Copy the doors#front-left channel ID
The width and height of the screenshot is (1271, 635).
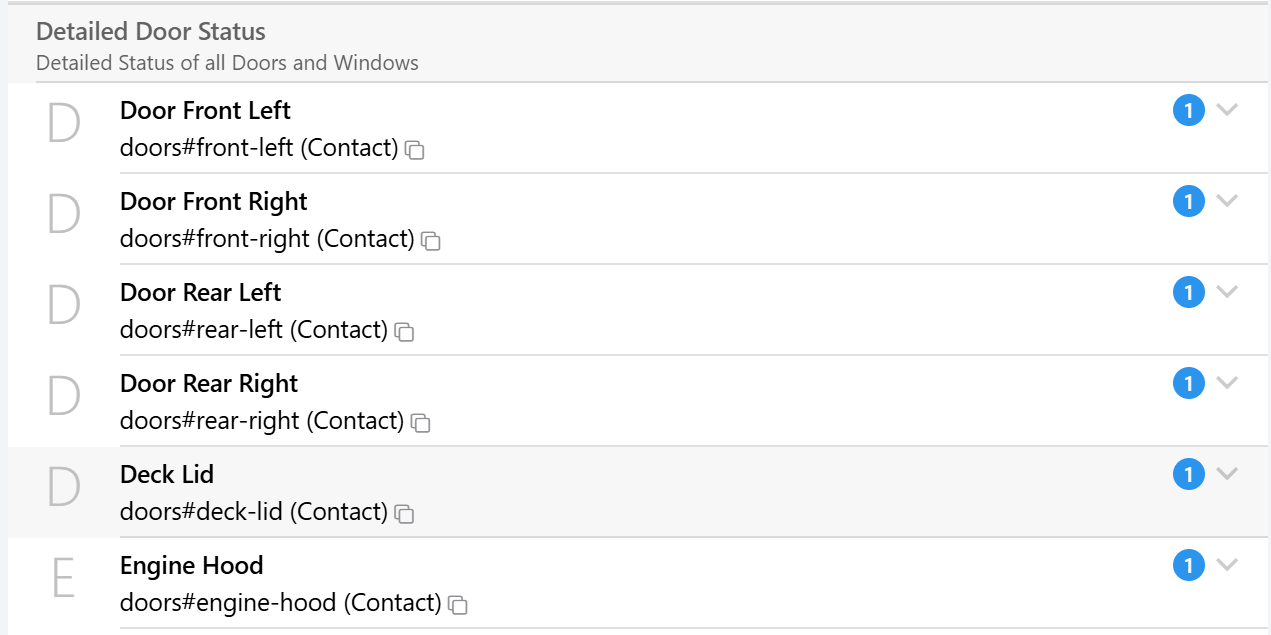(x=415, y=151)
